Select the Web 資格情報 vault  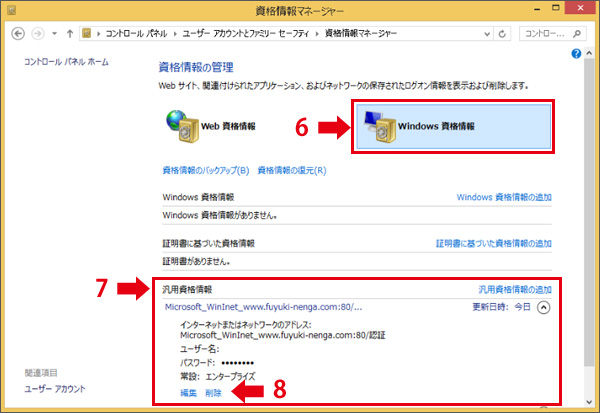pyautogui.click(x=211, y=126)
